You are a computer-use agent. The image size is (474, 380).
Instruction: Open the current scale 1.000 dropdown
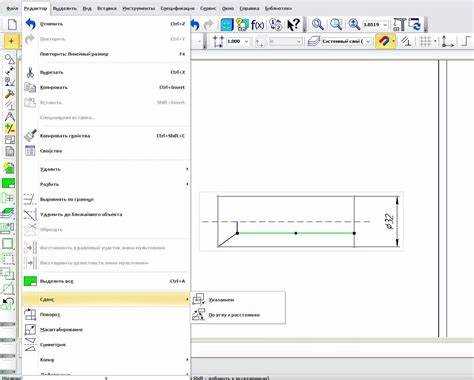coord(247,42)
